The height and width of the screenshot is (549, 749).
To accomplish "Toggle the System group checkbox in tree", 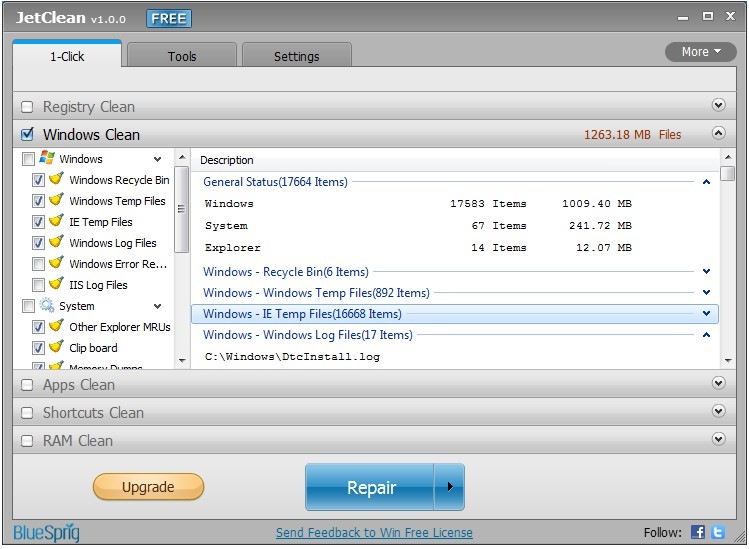I will pos(29,306).
